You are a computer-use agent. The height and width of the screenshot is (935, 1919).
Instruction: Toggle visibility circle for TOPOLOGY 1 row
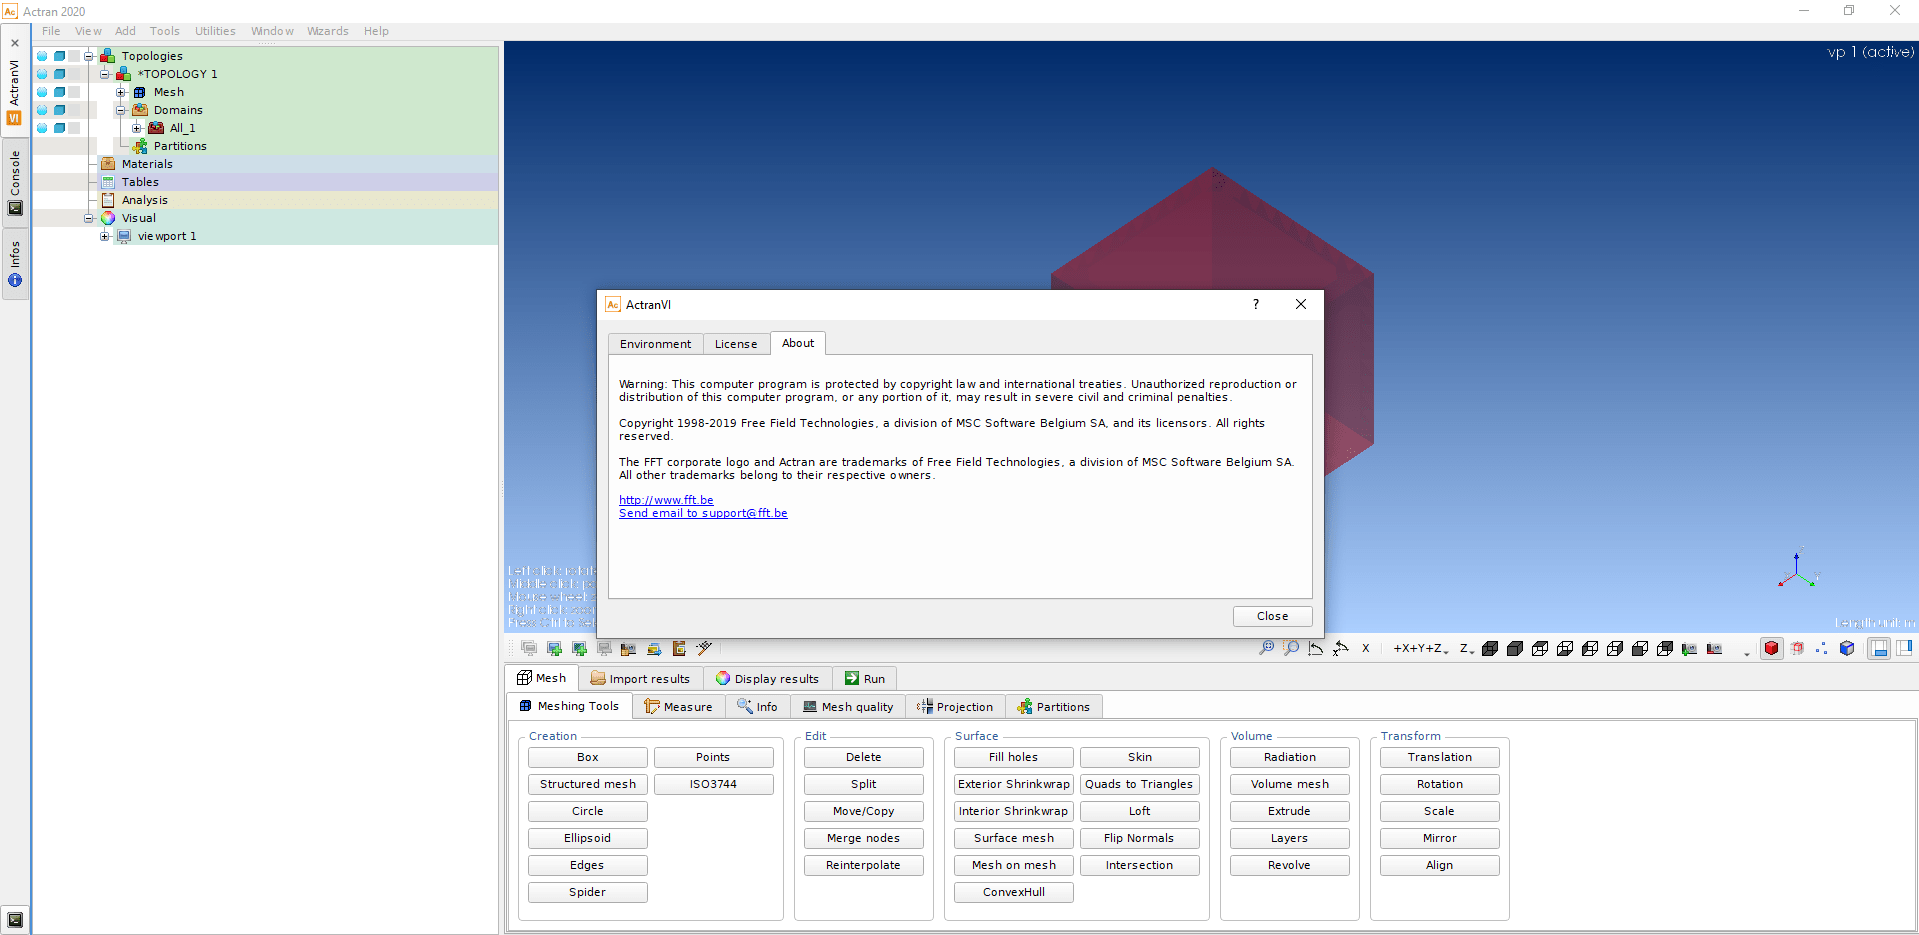click(x=42, y=74)
